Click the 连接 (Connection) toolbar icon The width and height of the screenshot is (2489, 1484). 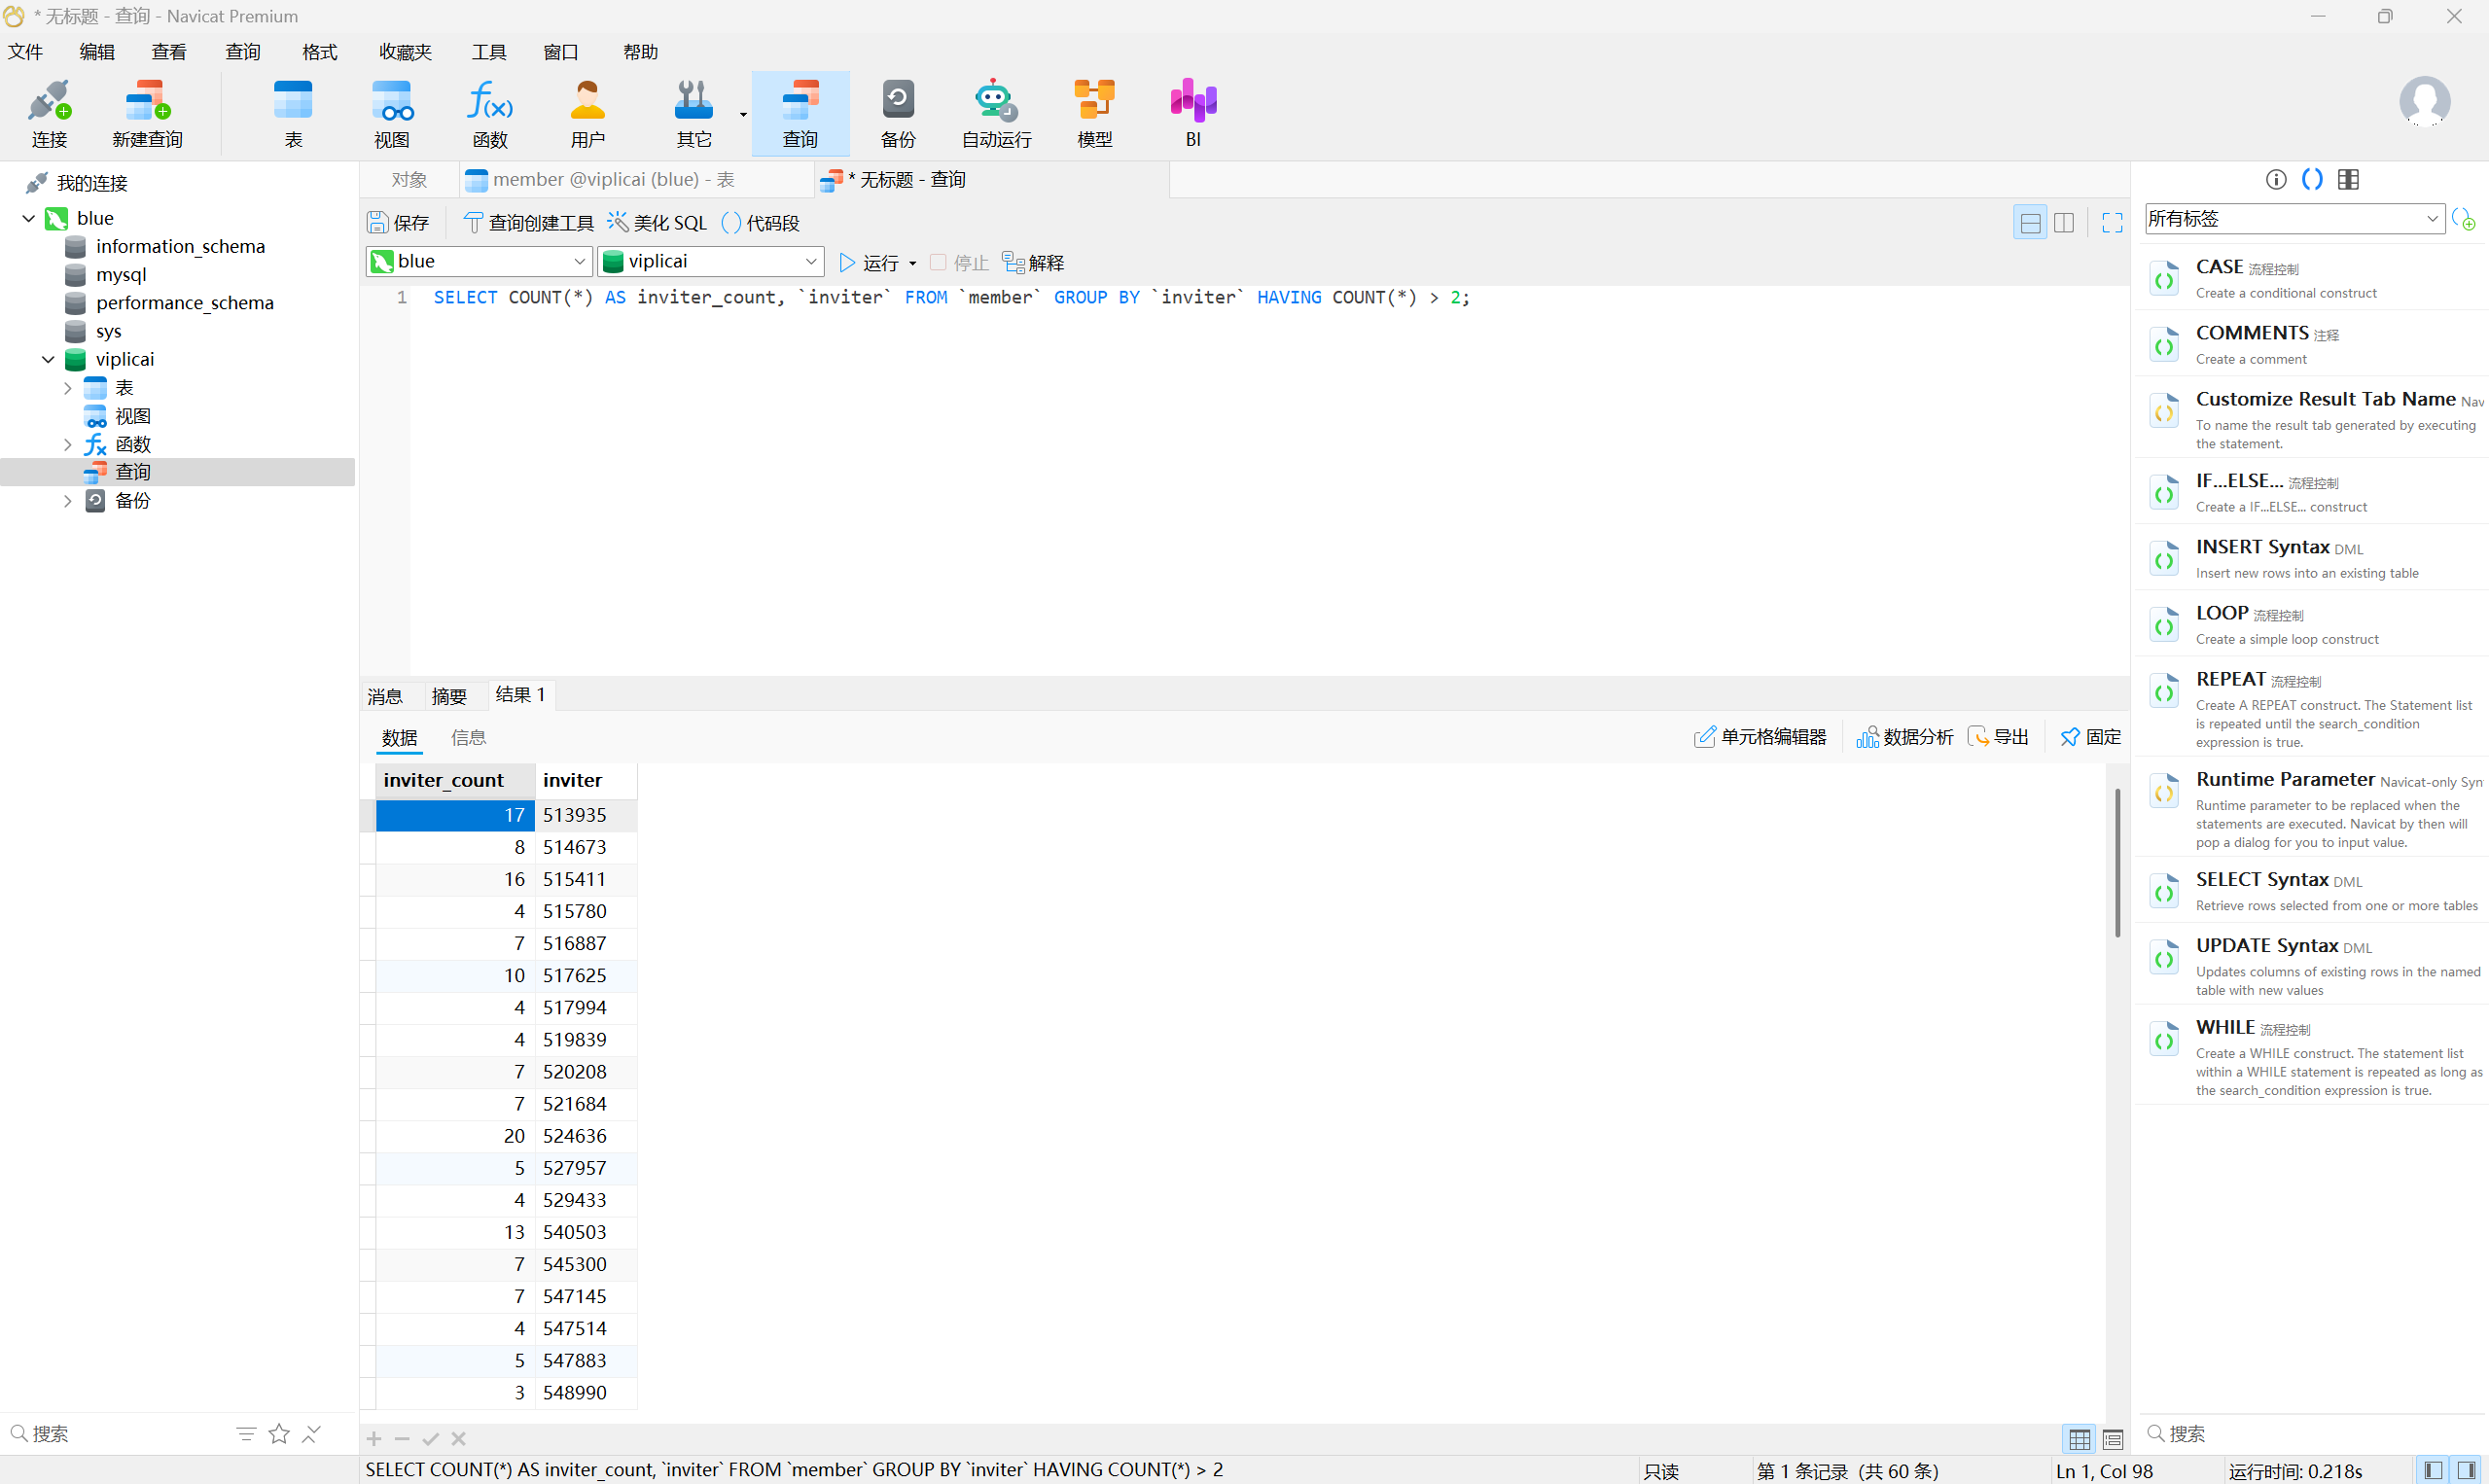click(x=49, y=113)
